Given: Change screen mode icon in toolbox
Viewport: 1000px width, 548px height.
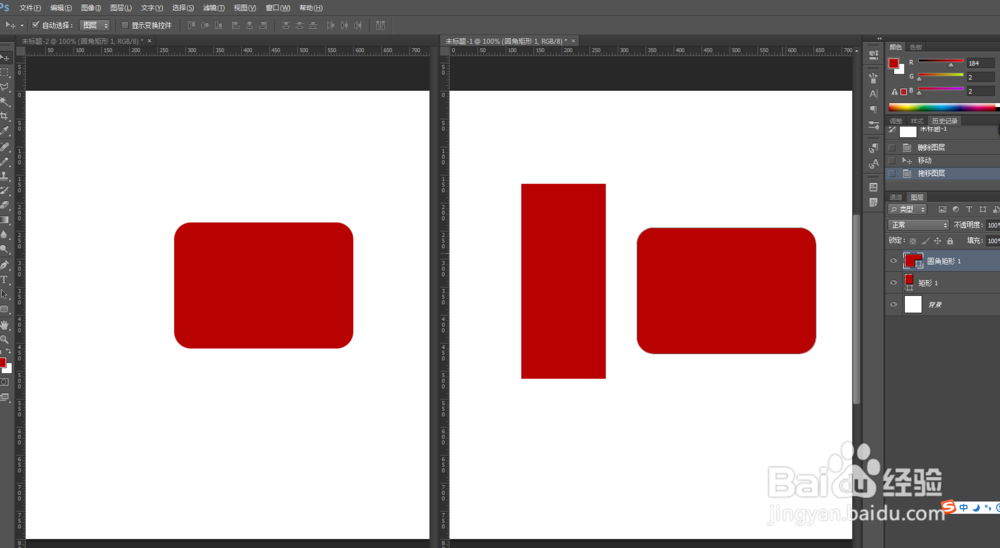Looking at the screenshot, I should [5, 397].
